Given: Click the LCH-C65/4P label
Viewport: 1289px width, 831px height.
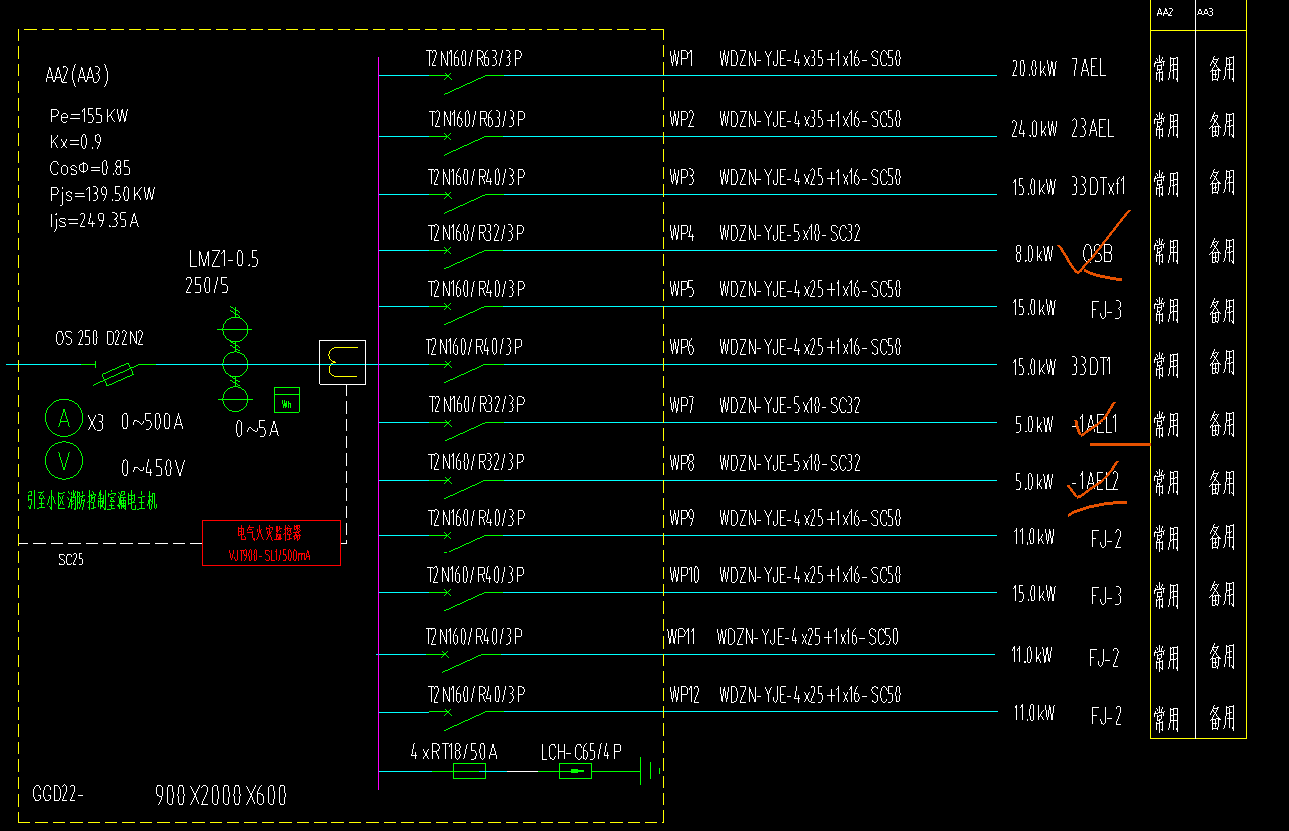Looking at the screenshot, I should [581, 751].
